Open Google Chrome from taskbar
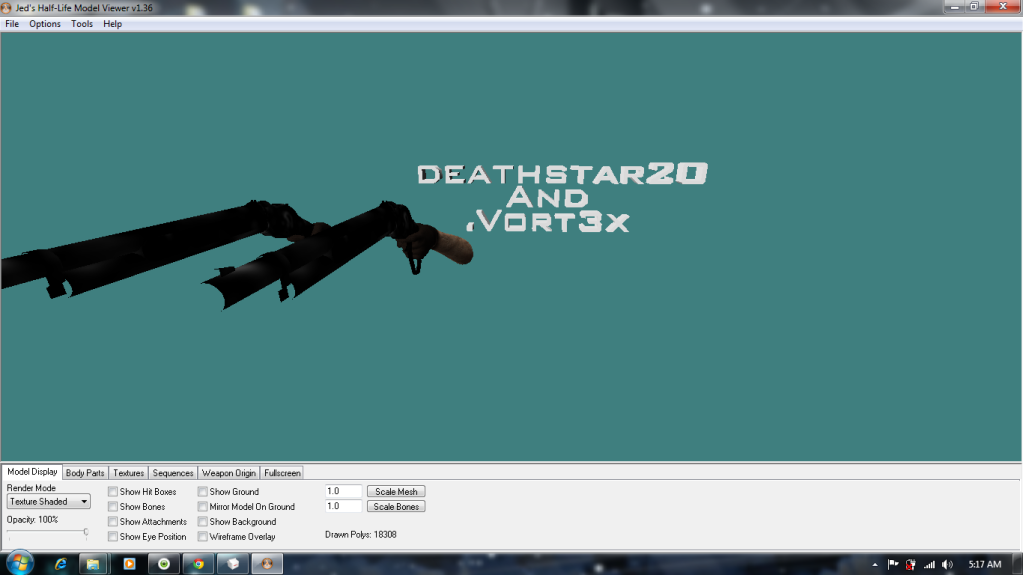The image size is (1023, 575). 198,564
